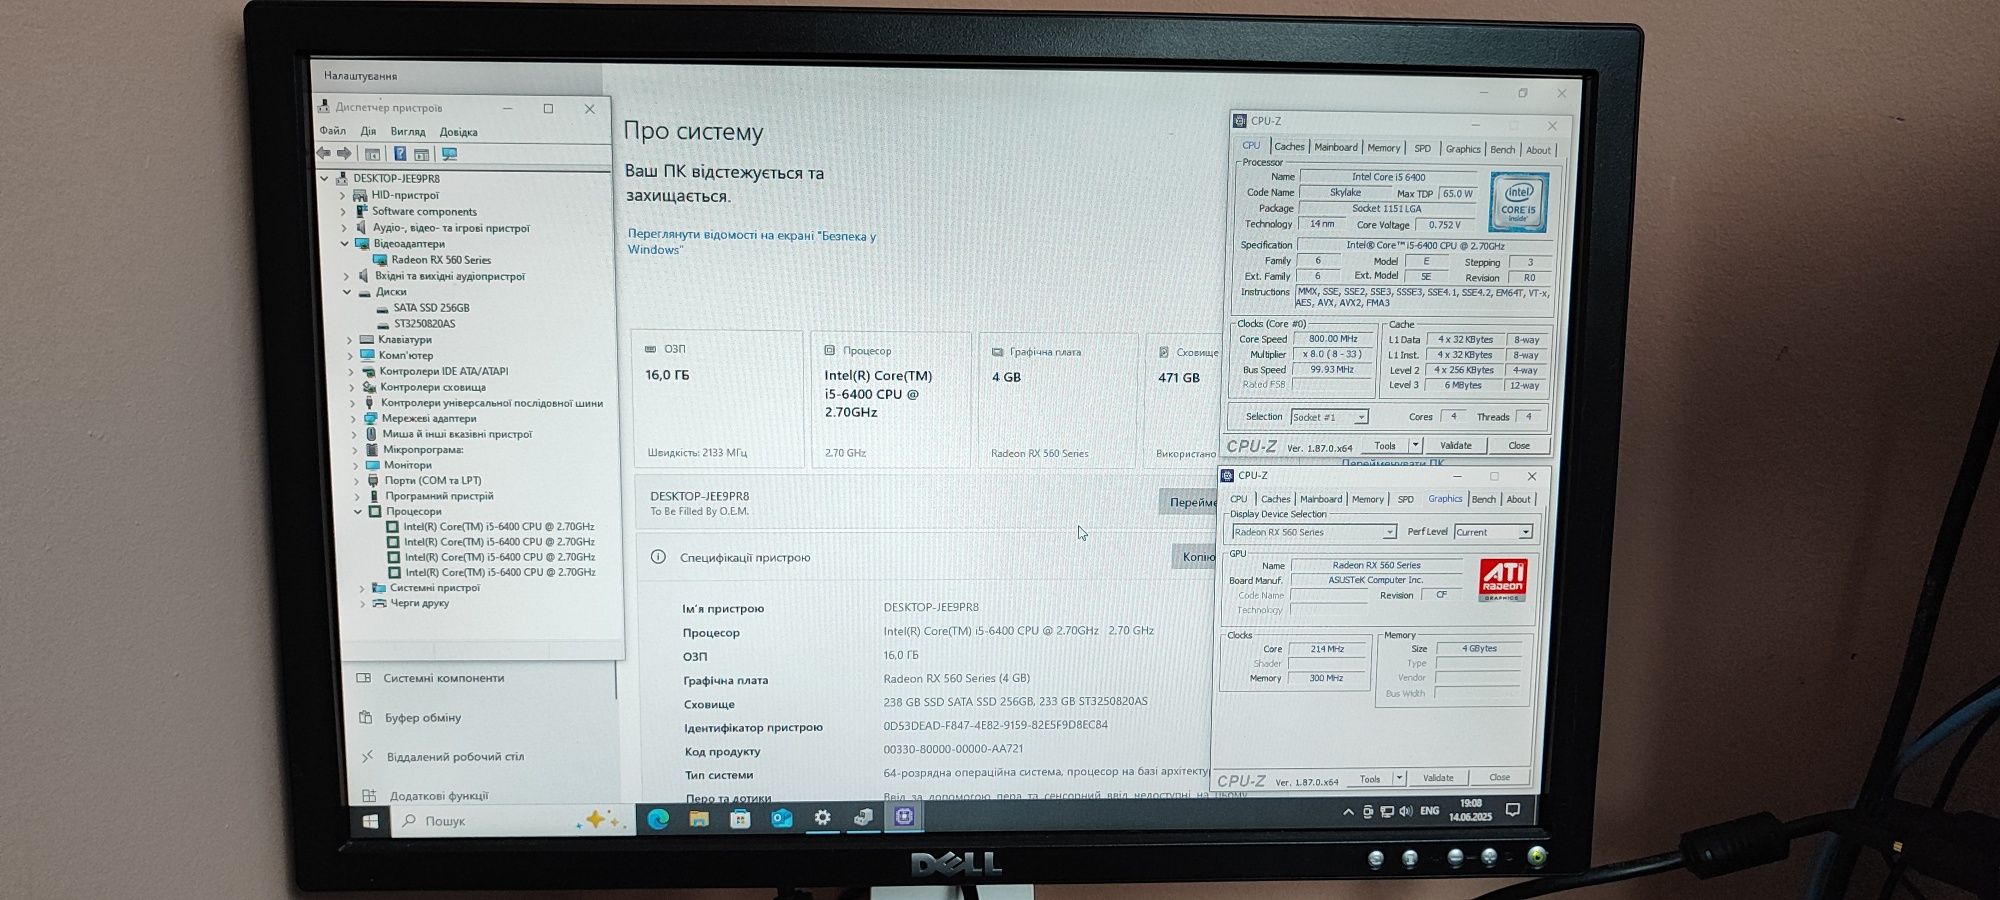
Task: Switch to Memory tab in top CPU-Z window
Action: pos(1384,148)
